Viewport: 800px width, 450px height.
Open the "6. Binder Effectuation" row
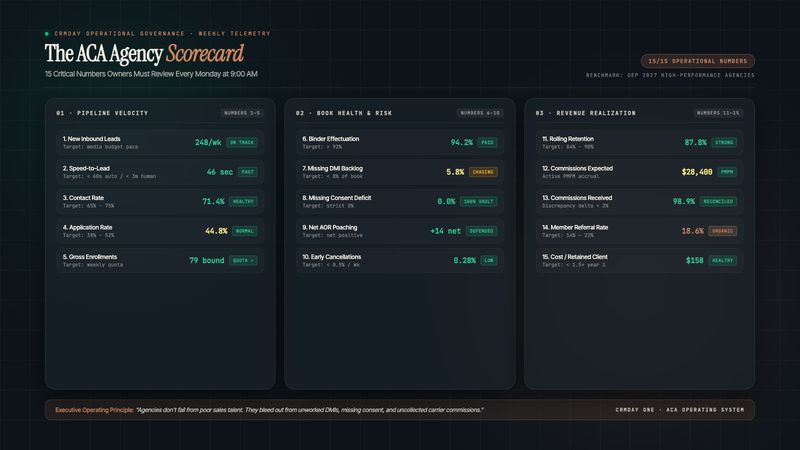coord(399,142)
